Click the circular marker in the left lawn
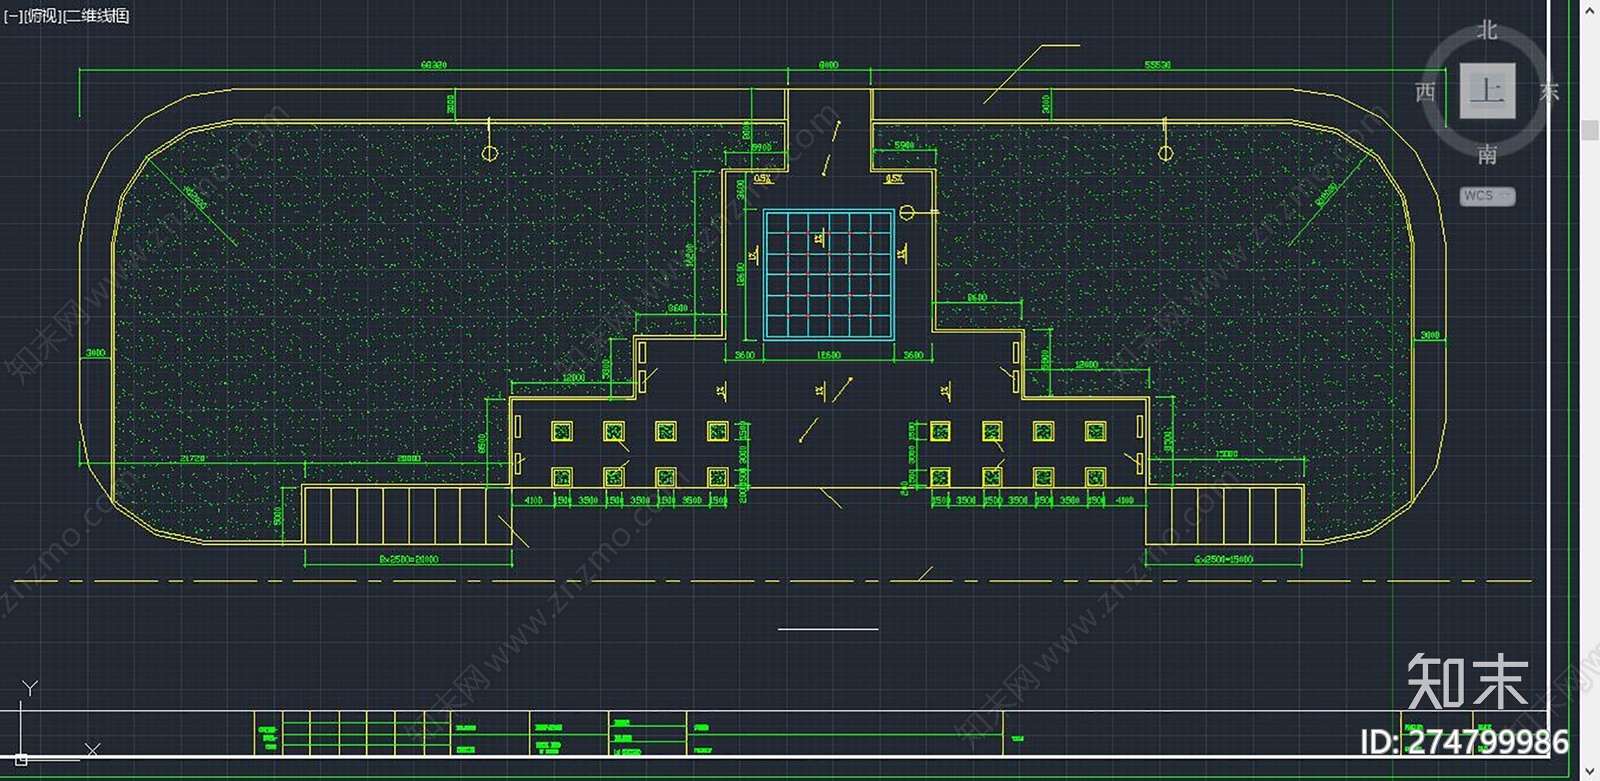The height and width of the screenshot is (781, 1600). point(489,153)
